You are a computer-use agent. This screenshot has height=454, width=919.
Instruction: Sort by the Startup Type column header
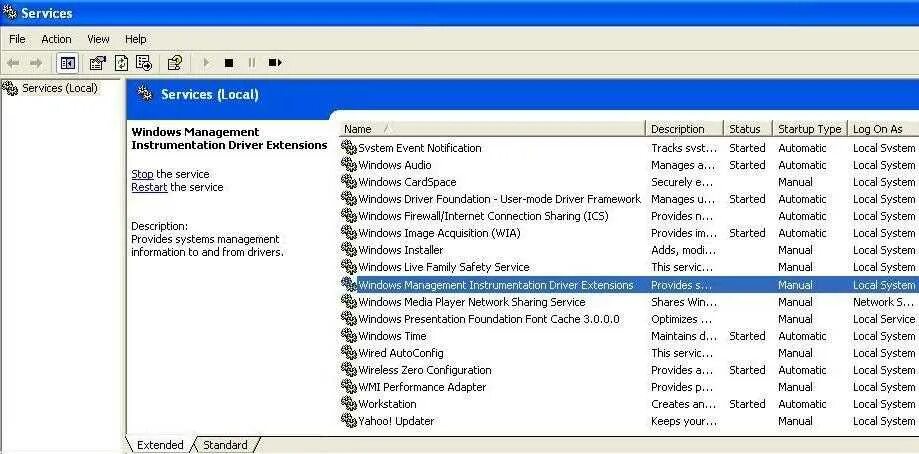click(x=810, y=129)
